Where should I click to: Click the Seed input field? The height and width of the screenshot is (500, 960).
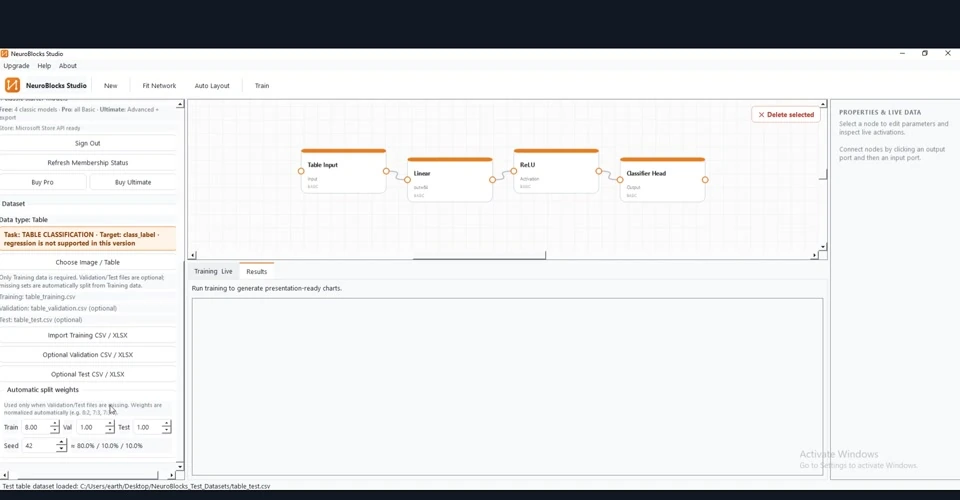pos(39,446)
